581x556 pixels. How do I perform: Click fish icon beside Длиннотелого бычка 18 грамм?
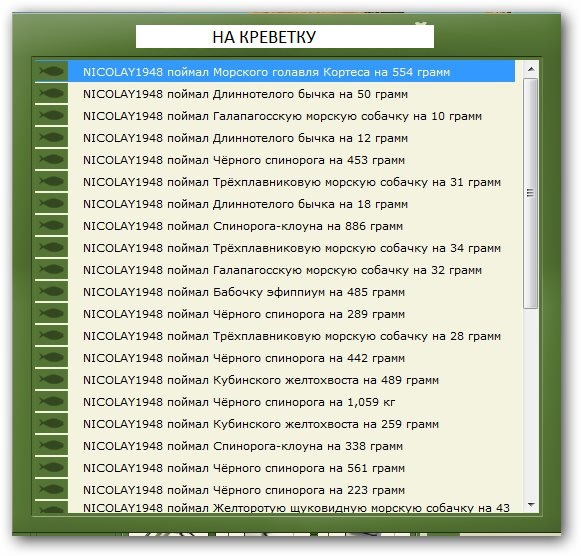coord(52,203)
